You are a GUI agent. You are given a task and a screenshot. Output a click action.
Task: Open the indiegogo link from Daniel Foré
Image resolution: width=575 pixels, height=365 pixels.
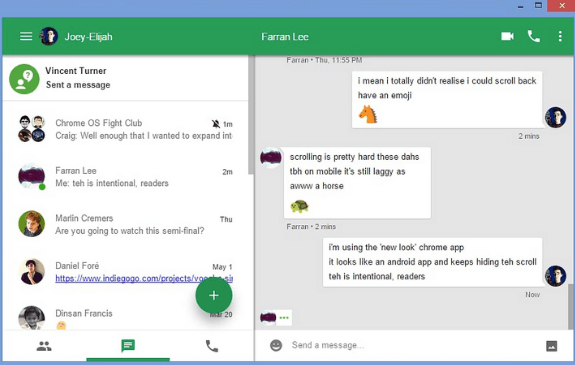[x=144, y=278]
